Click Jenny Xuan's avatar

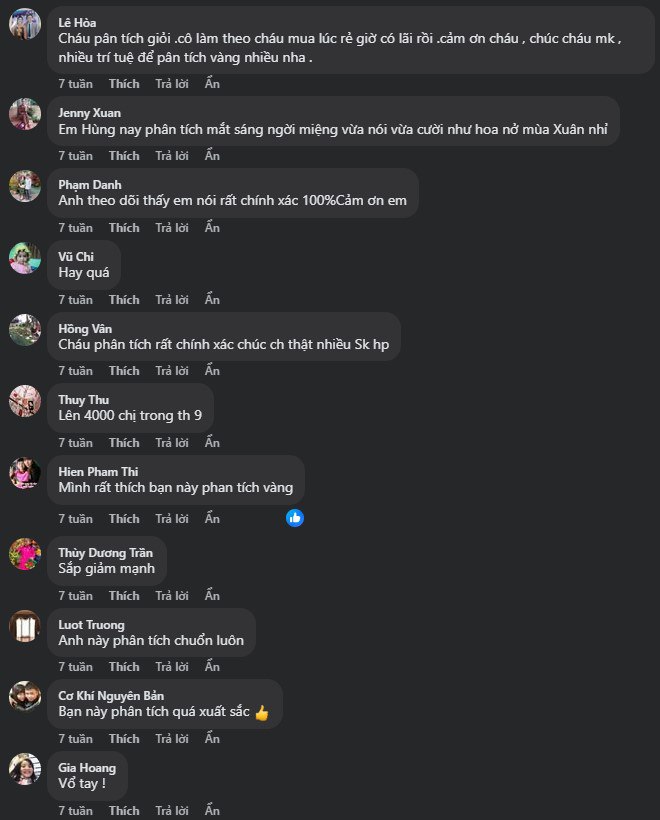25,114
